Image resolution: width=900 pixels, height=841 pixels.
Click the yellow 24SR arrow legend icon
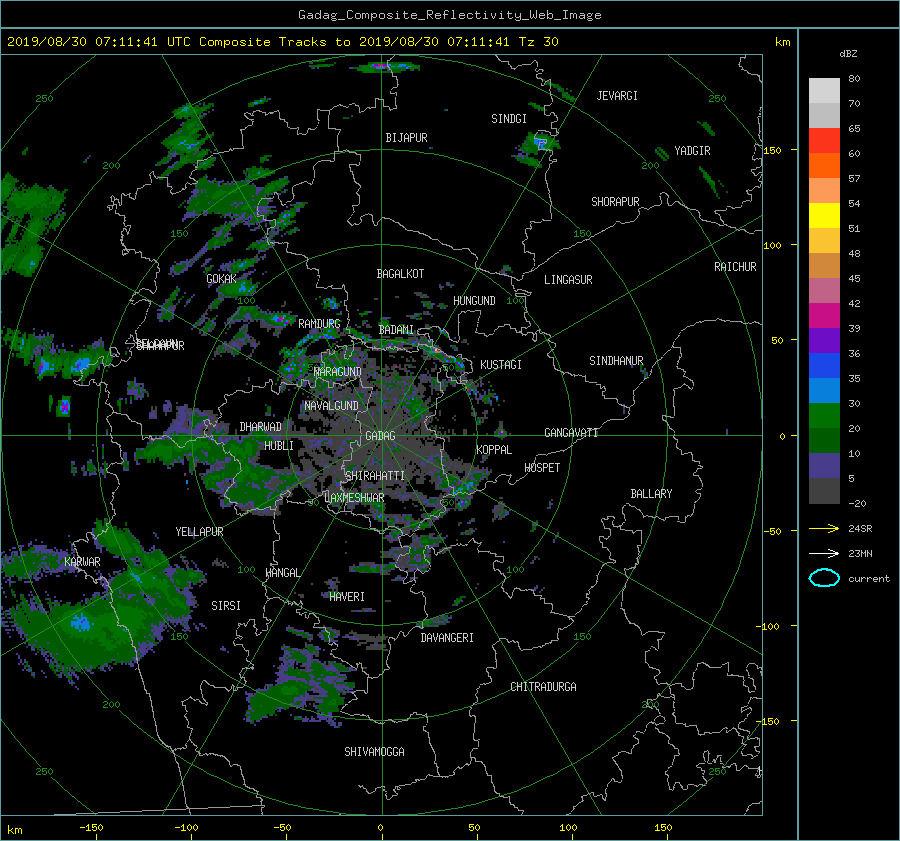(824, 528)
